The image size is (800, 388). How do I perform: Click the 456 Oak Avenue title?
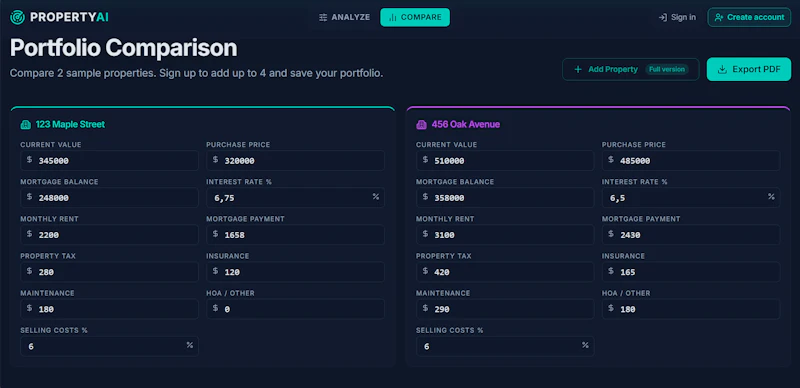[466, 125]
